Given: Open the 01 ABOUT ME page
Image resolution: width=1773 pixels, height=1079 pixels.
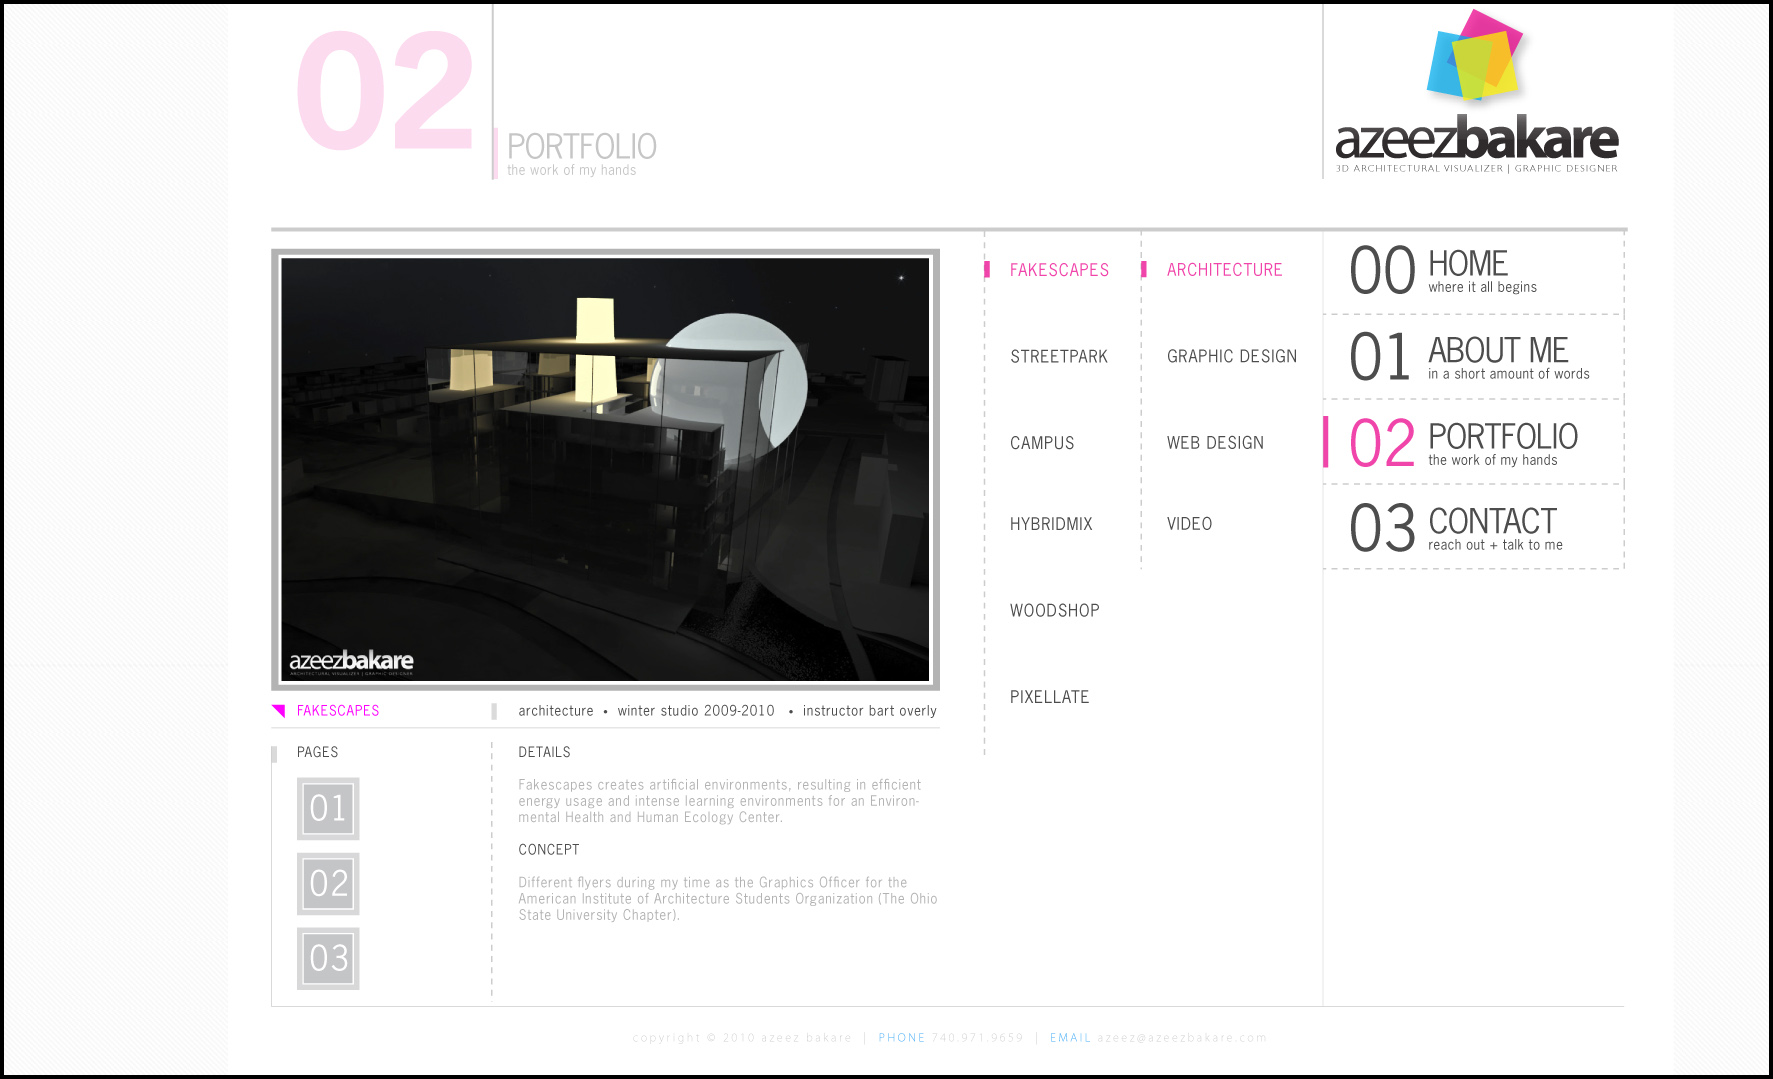Looking at the screenshot, I should 1472,358.
